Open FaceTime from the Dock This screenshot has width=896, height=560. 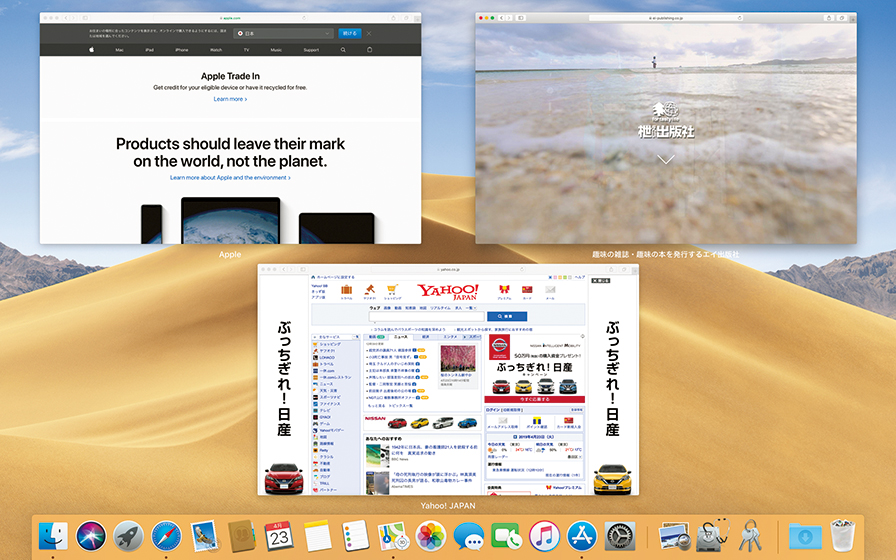[506, 536]
